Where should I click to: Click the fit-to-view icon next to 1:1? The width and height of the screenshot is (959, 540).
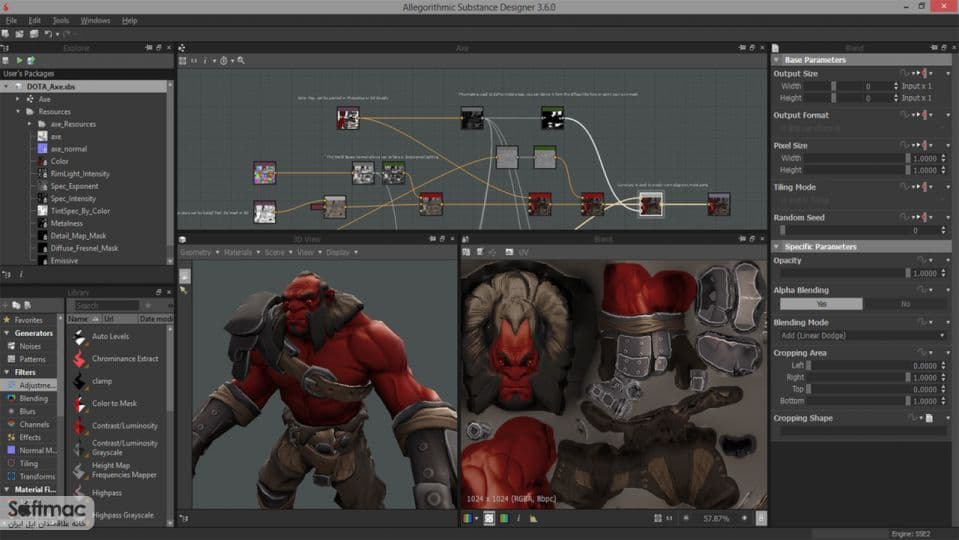(657, 519)
